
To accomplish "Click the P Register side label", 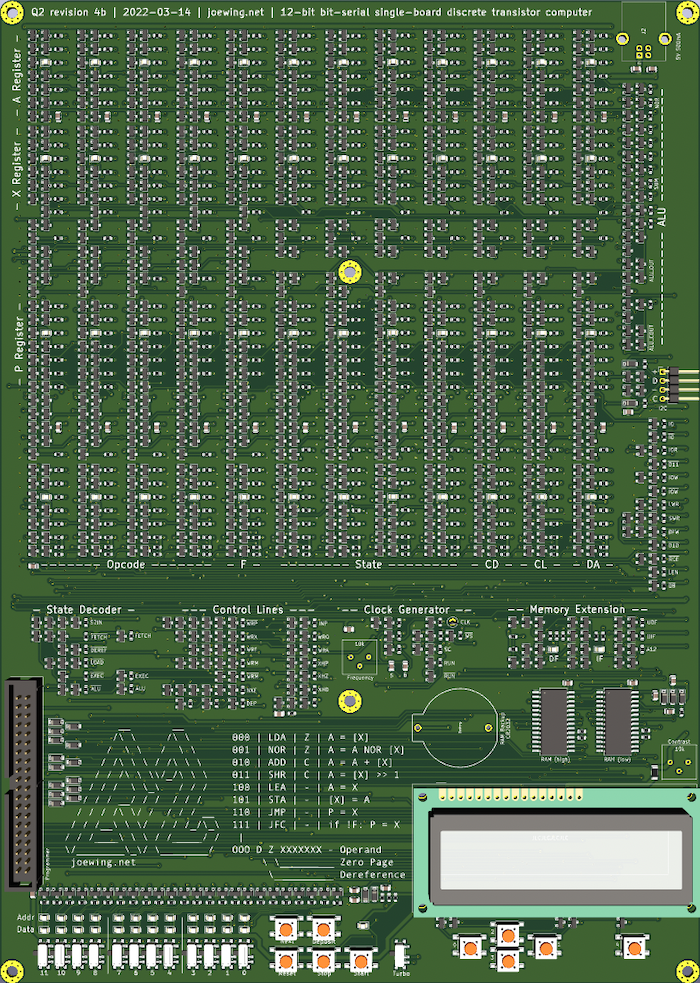I will (x=19, y=344).
